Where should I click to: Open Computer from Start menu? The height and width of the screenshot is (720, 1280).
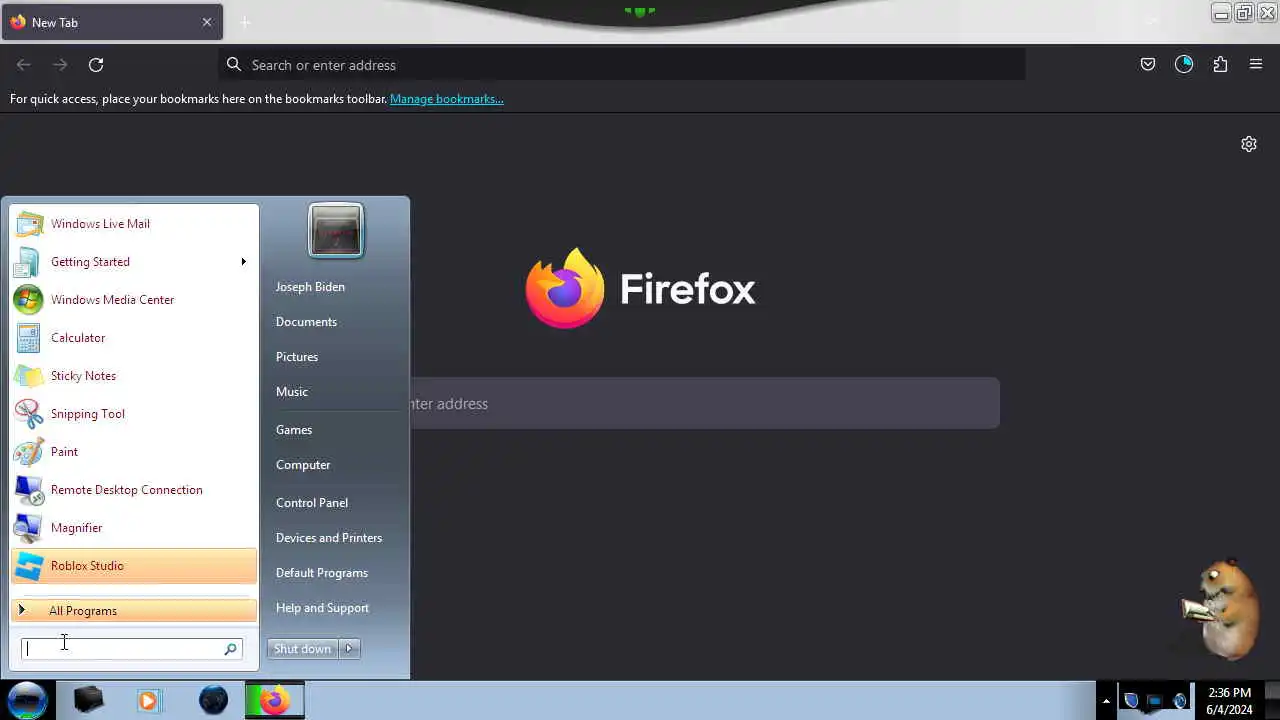coord(303,465)
